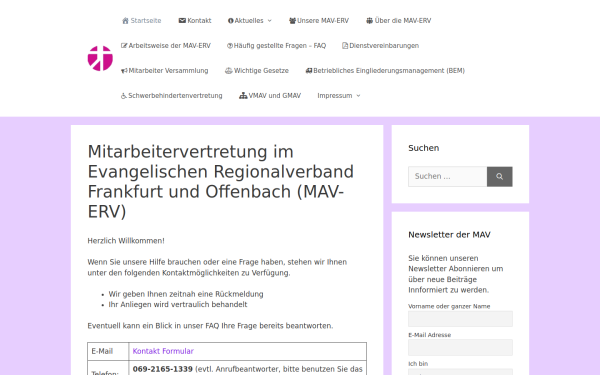600x375 pixels.
Task: Click the group icon beside Über die MAV-ERV
Action: [x=370, y=21]
